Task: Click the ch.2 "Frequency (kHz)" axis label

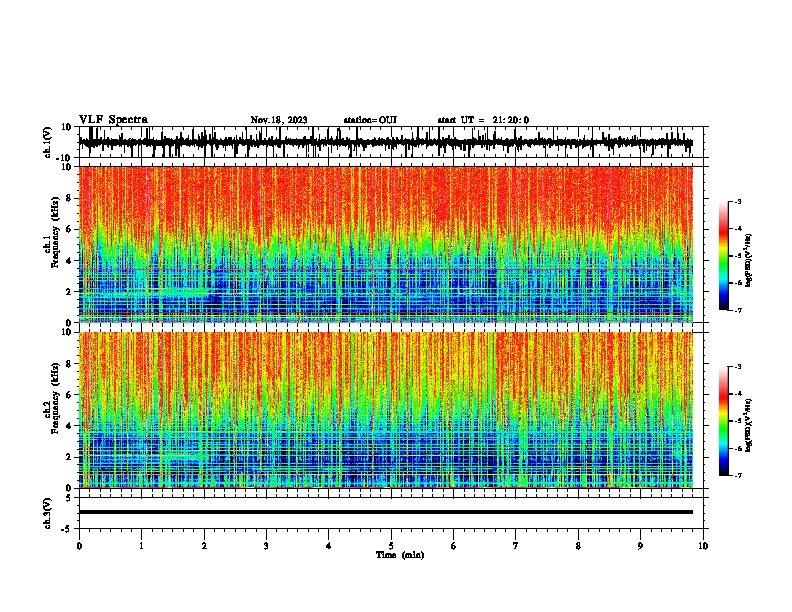Action: click(x=55, y=398)
